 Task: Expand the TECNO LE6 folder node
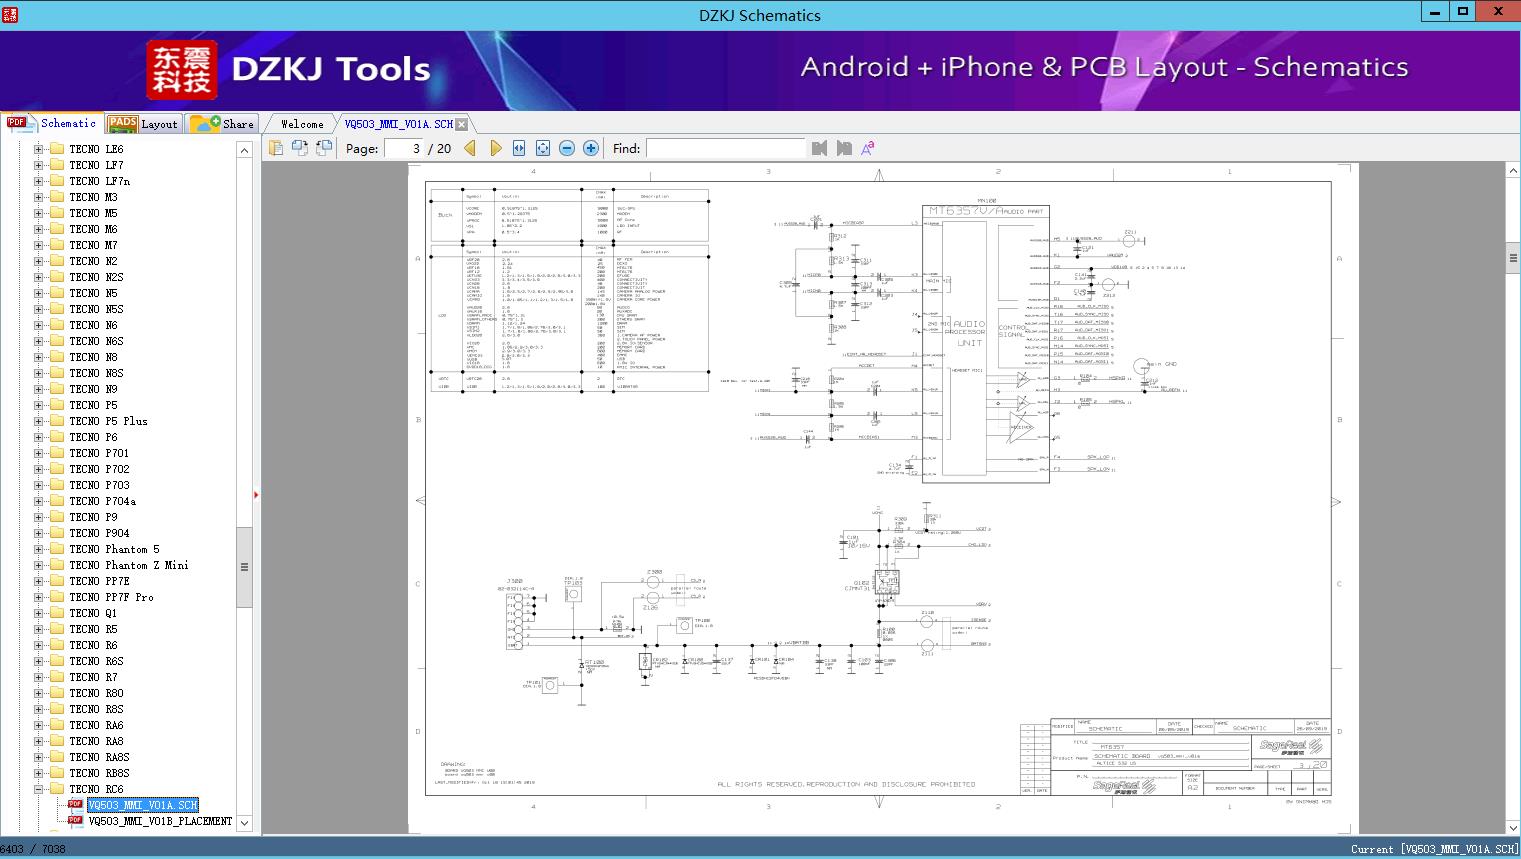tap(39, 149)
